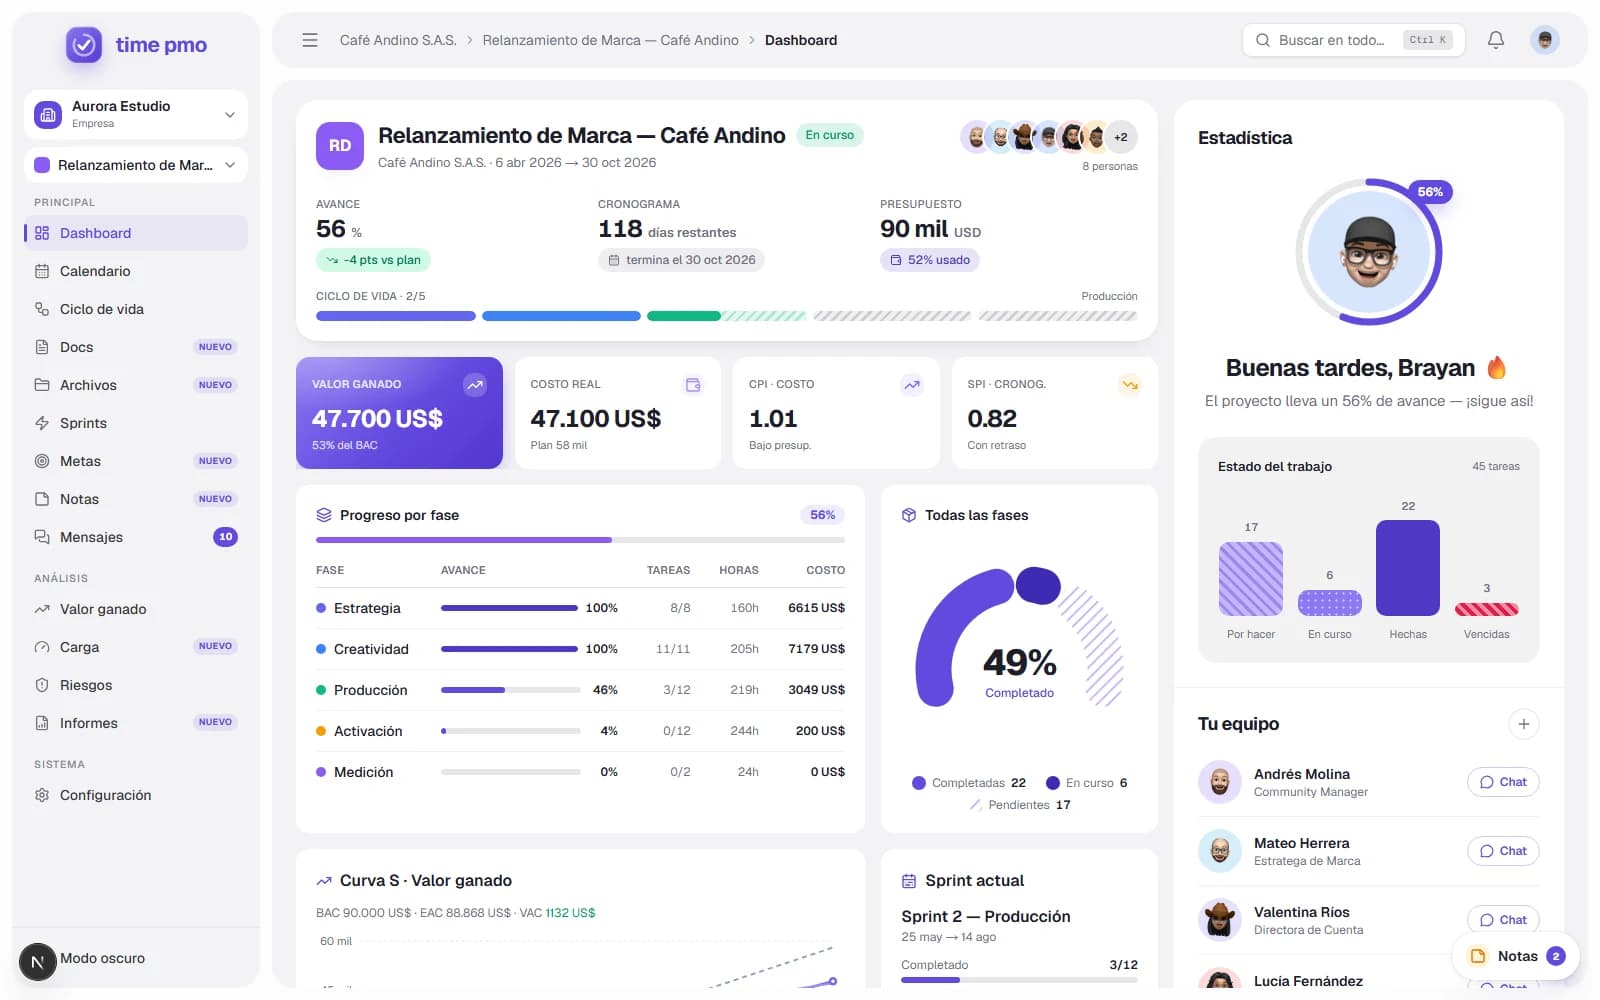Viewport: 1600px width, 1000px height.
Task: Click Producción phase progress bar
Action: click(510, 690)
